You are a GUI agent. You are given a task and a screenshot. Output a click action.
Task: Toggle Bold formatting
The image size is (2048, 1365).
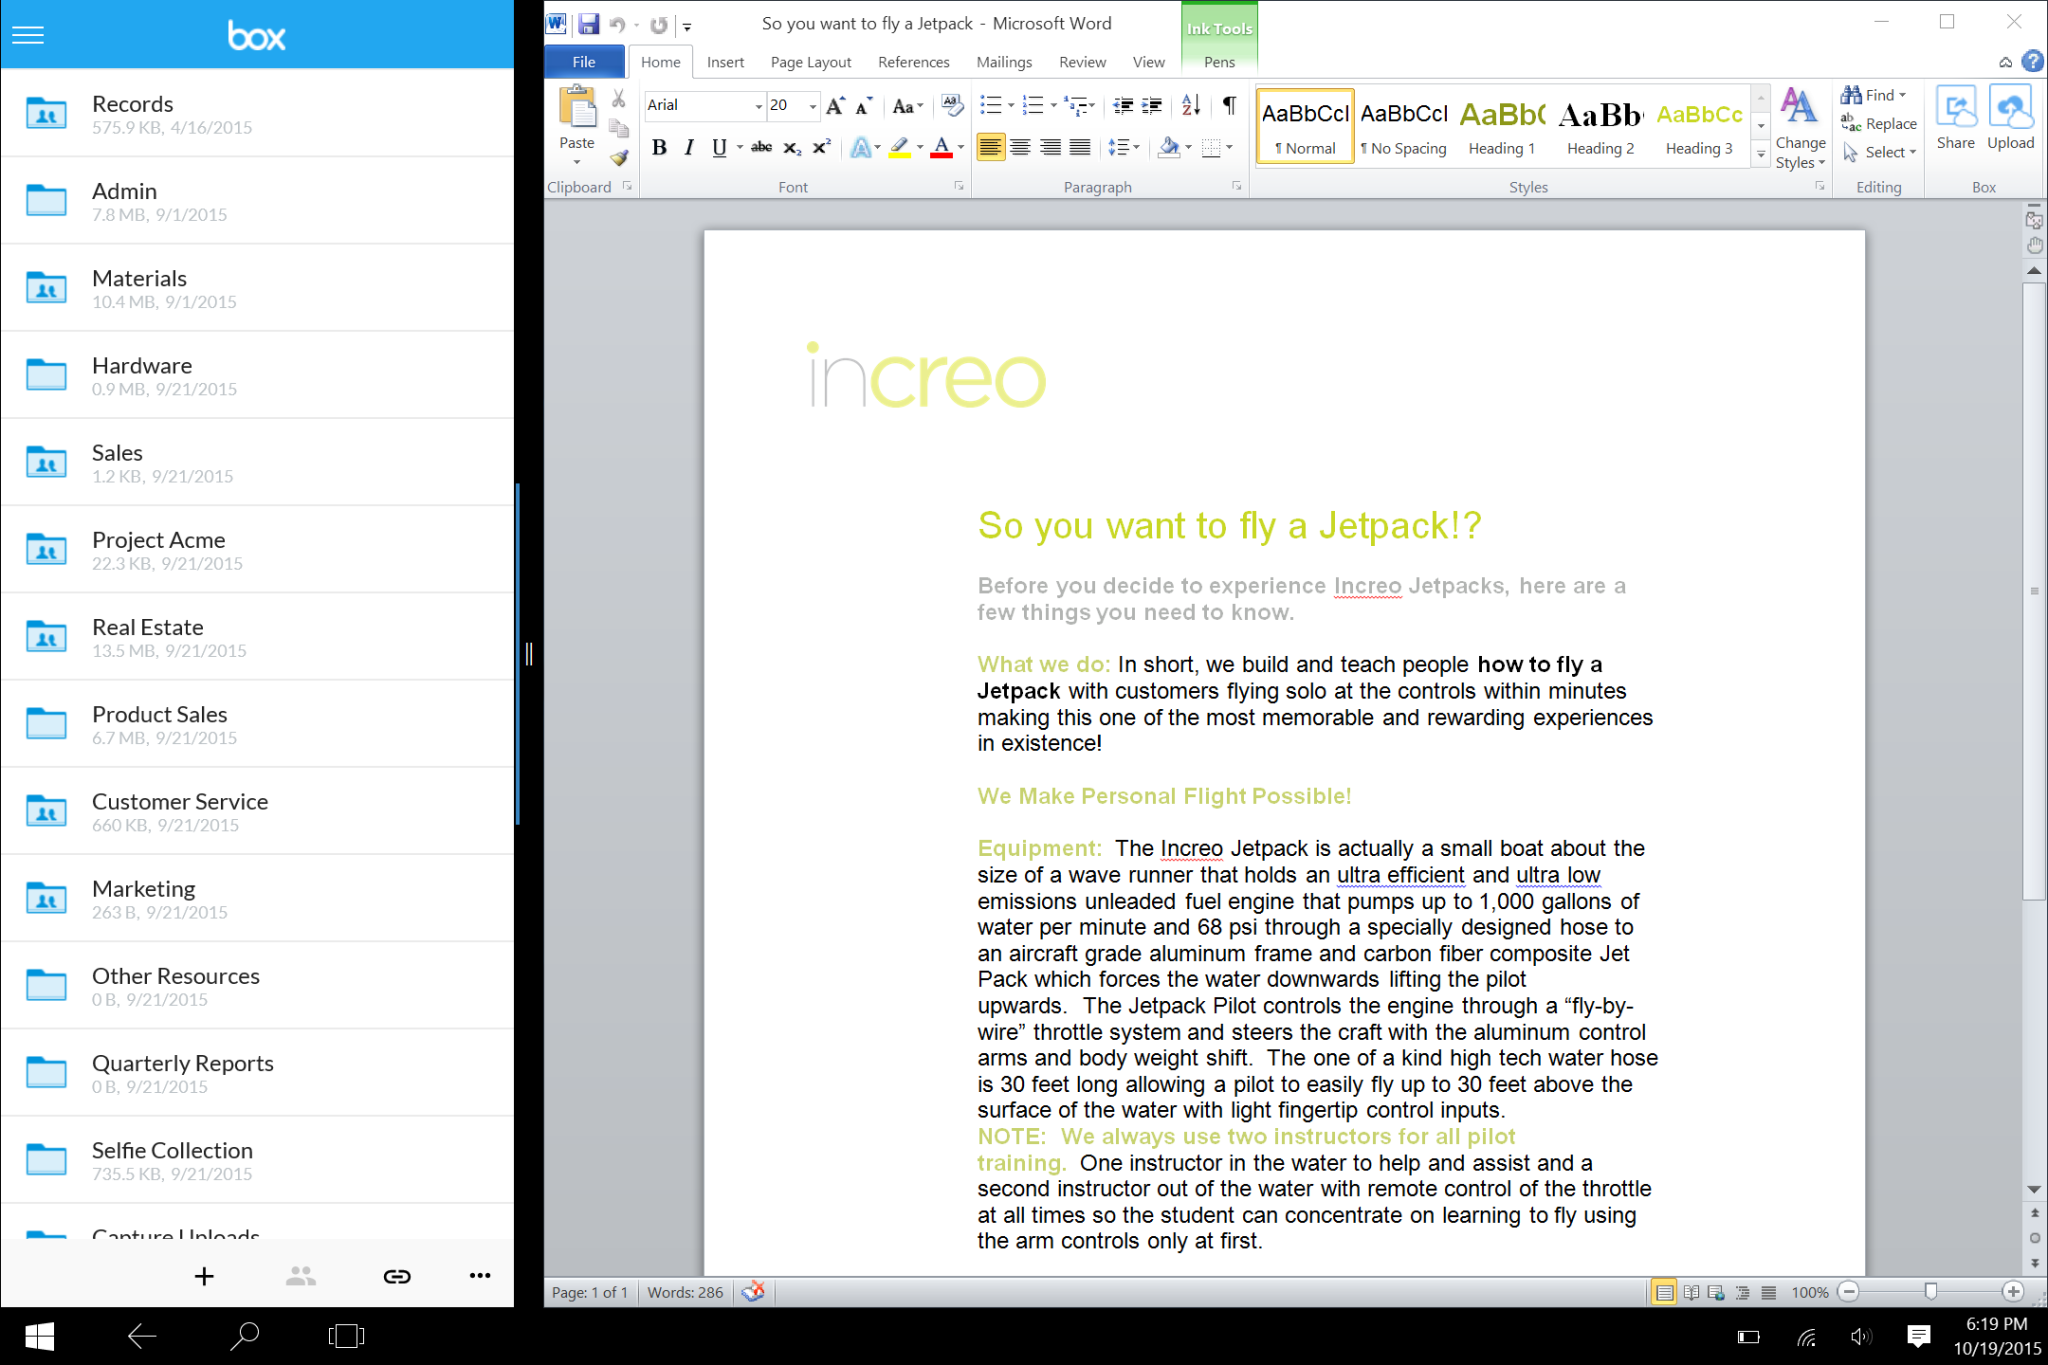tap(659, 148)
